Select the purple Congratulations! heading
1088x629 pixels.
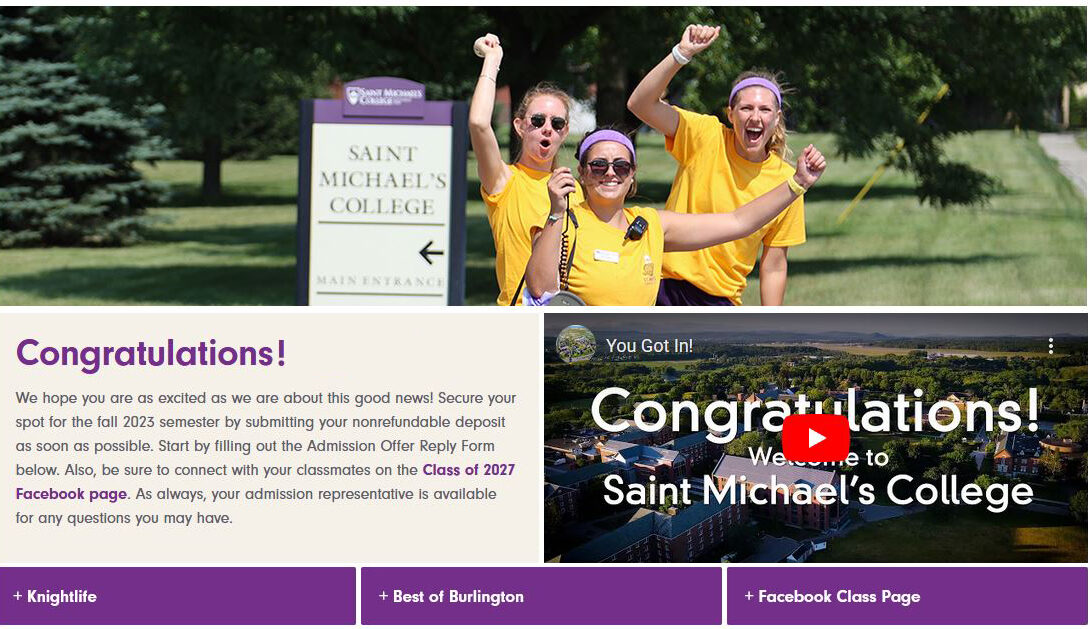pyautogui.click(x=151, y=353)
